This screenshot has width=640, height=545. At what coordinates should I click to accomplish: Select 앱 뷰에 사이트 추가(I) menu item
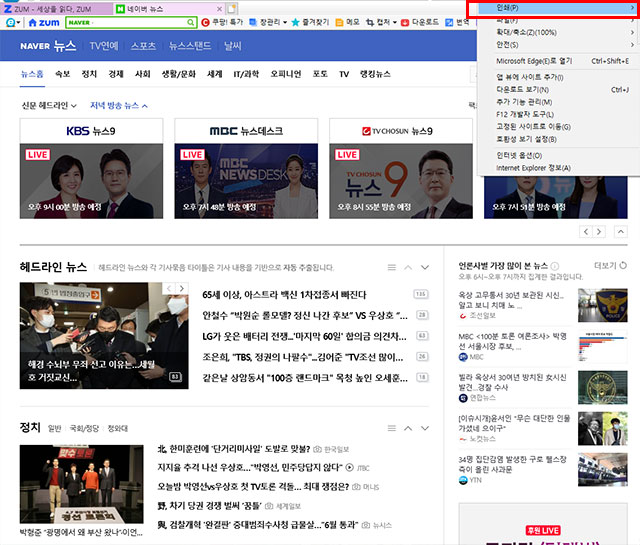pos(557,77)
